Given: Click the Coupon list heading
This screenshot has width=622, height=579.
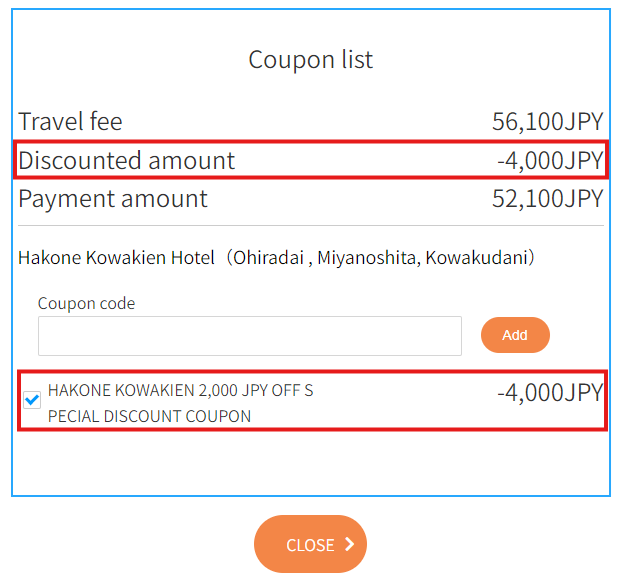Looking at the screenshot, I should [310, 59].
